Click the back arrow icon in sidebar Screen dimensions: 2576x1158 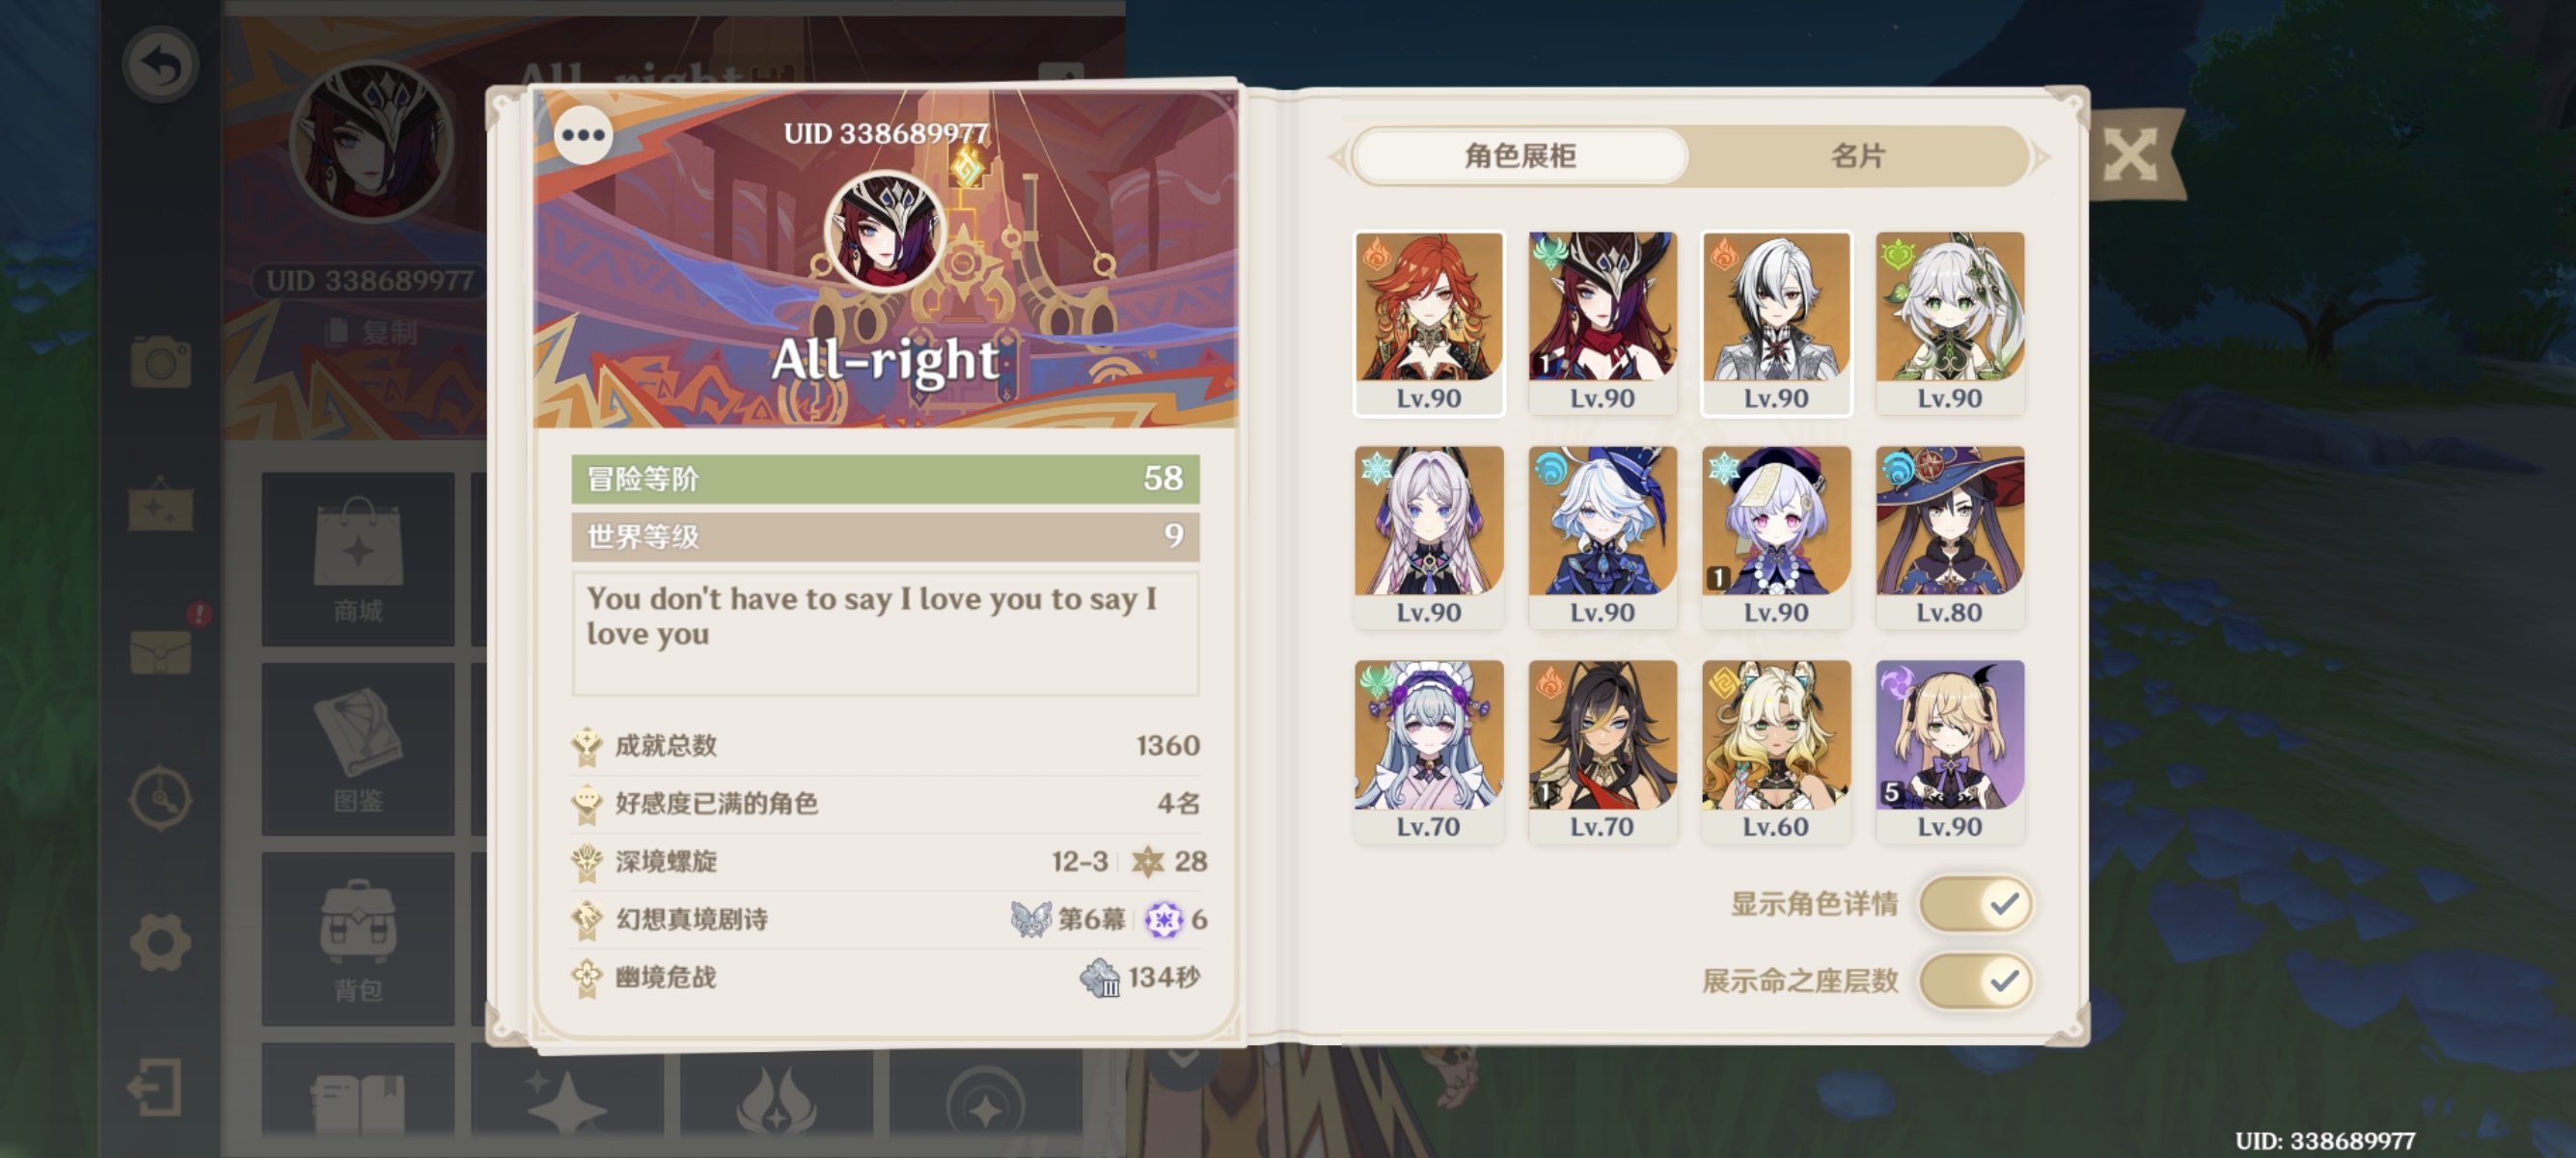(x=161, y=65)
